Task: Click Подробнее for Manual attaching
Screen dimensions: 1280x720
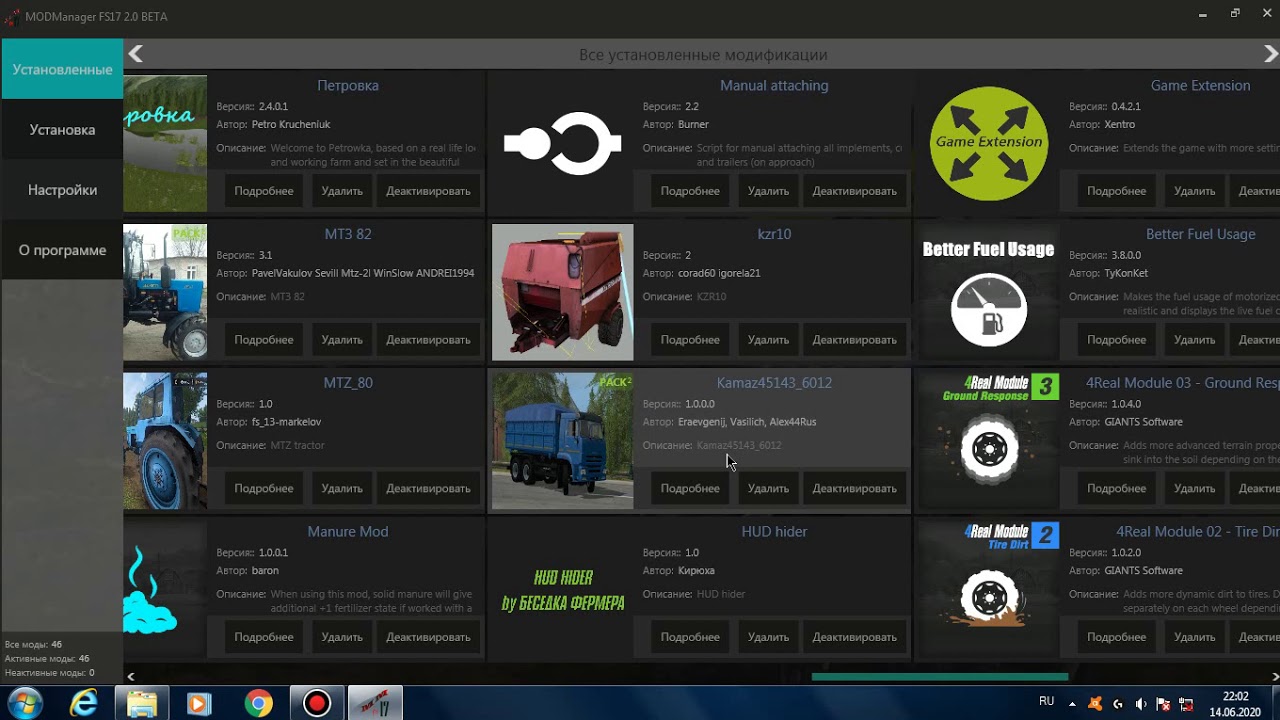Action: [690, 191]
